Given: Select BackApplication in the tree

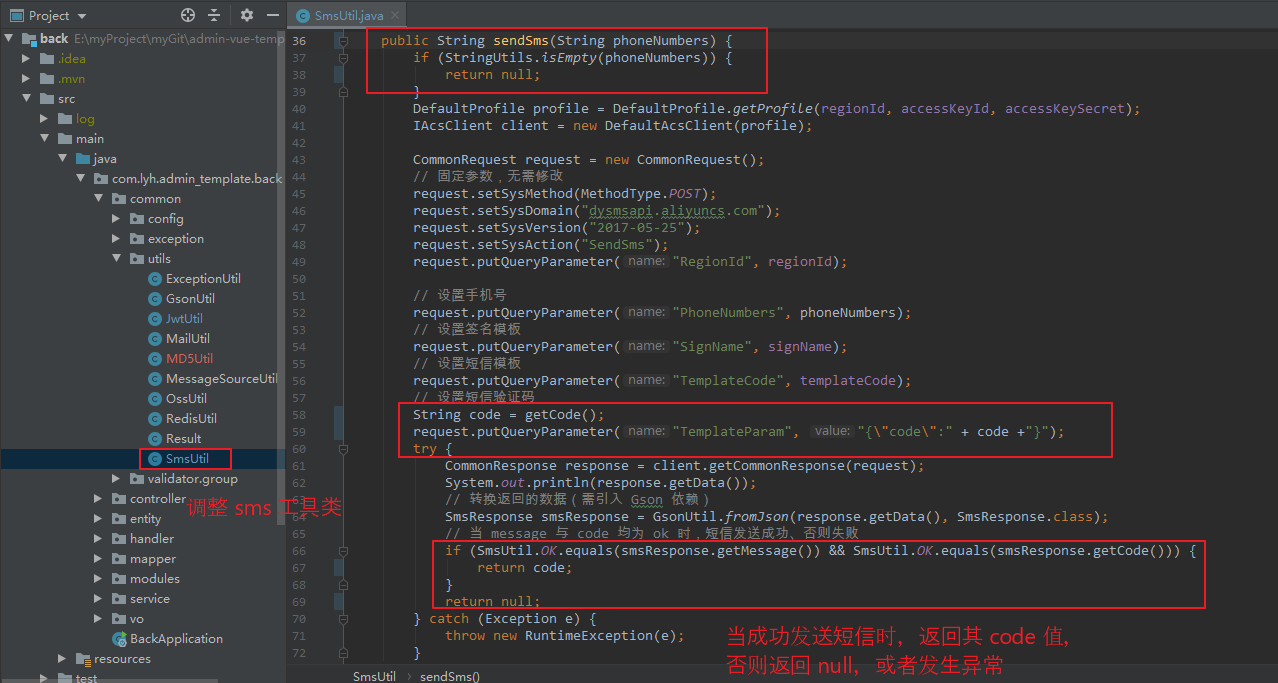Looking at the screenshot, I should coord(176,639).
